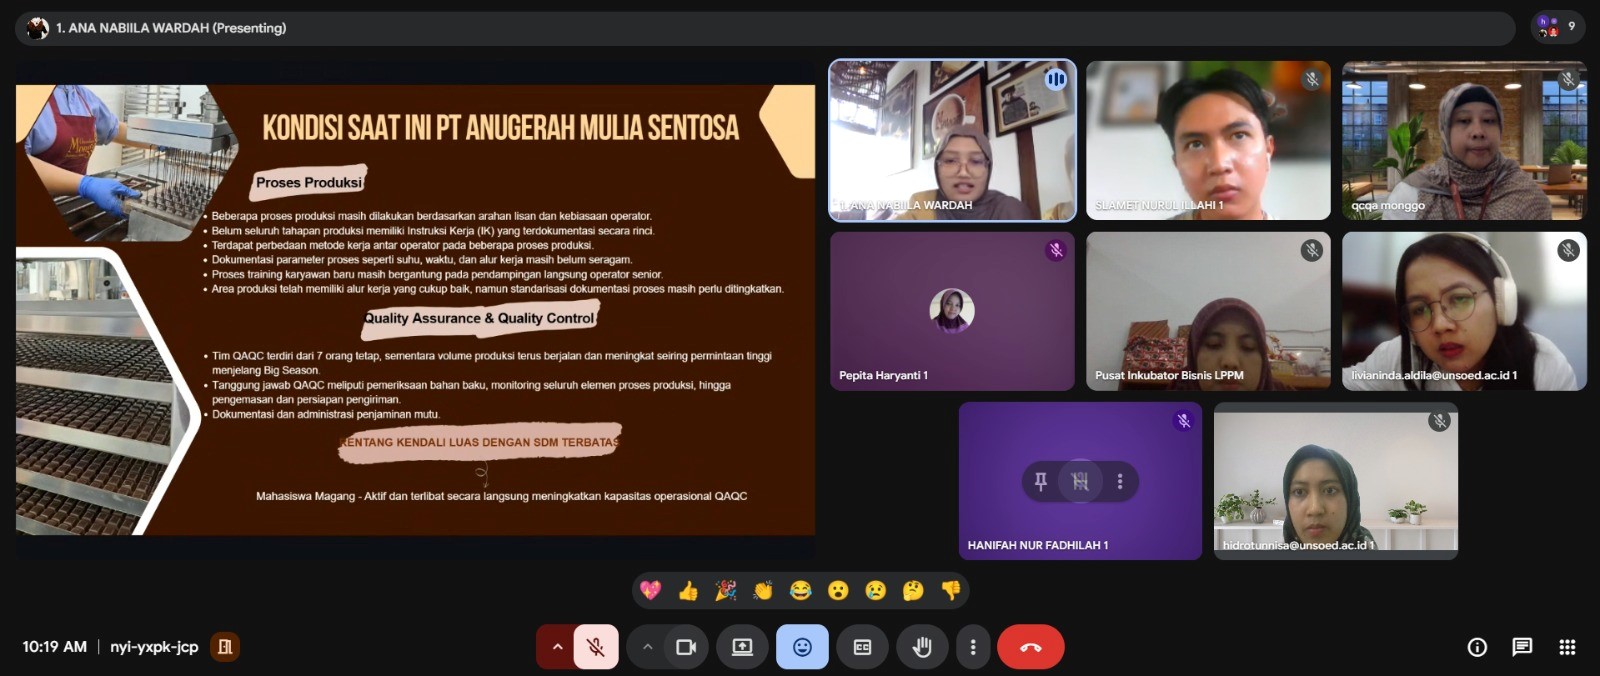Image resolution: width=1600 pixels, height=676 pixels.
Task: Select qcqa monggo video tile
Action: point(1464,140)
